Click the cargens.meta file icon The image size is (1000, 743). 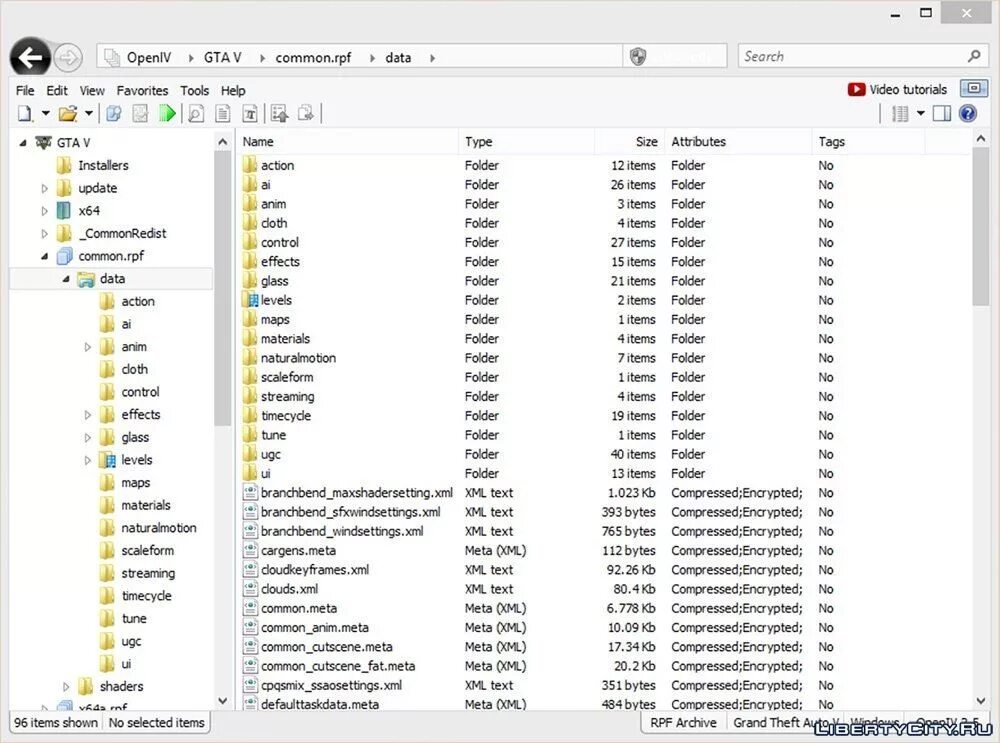click(250, 550)
